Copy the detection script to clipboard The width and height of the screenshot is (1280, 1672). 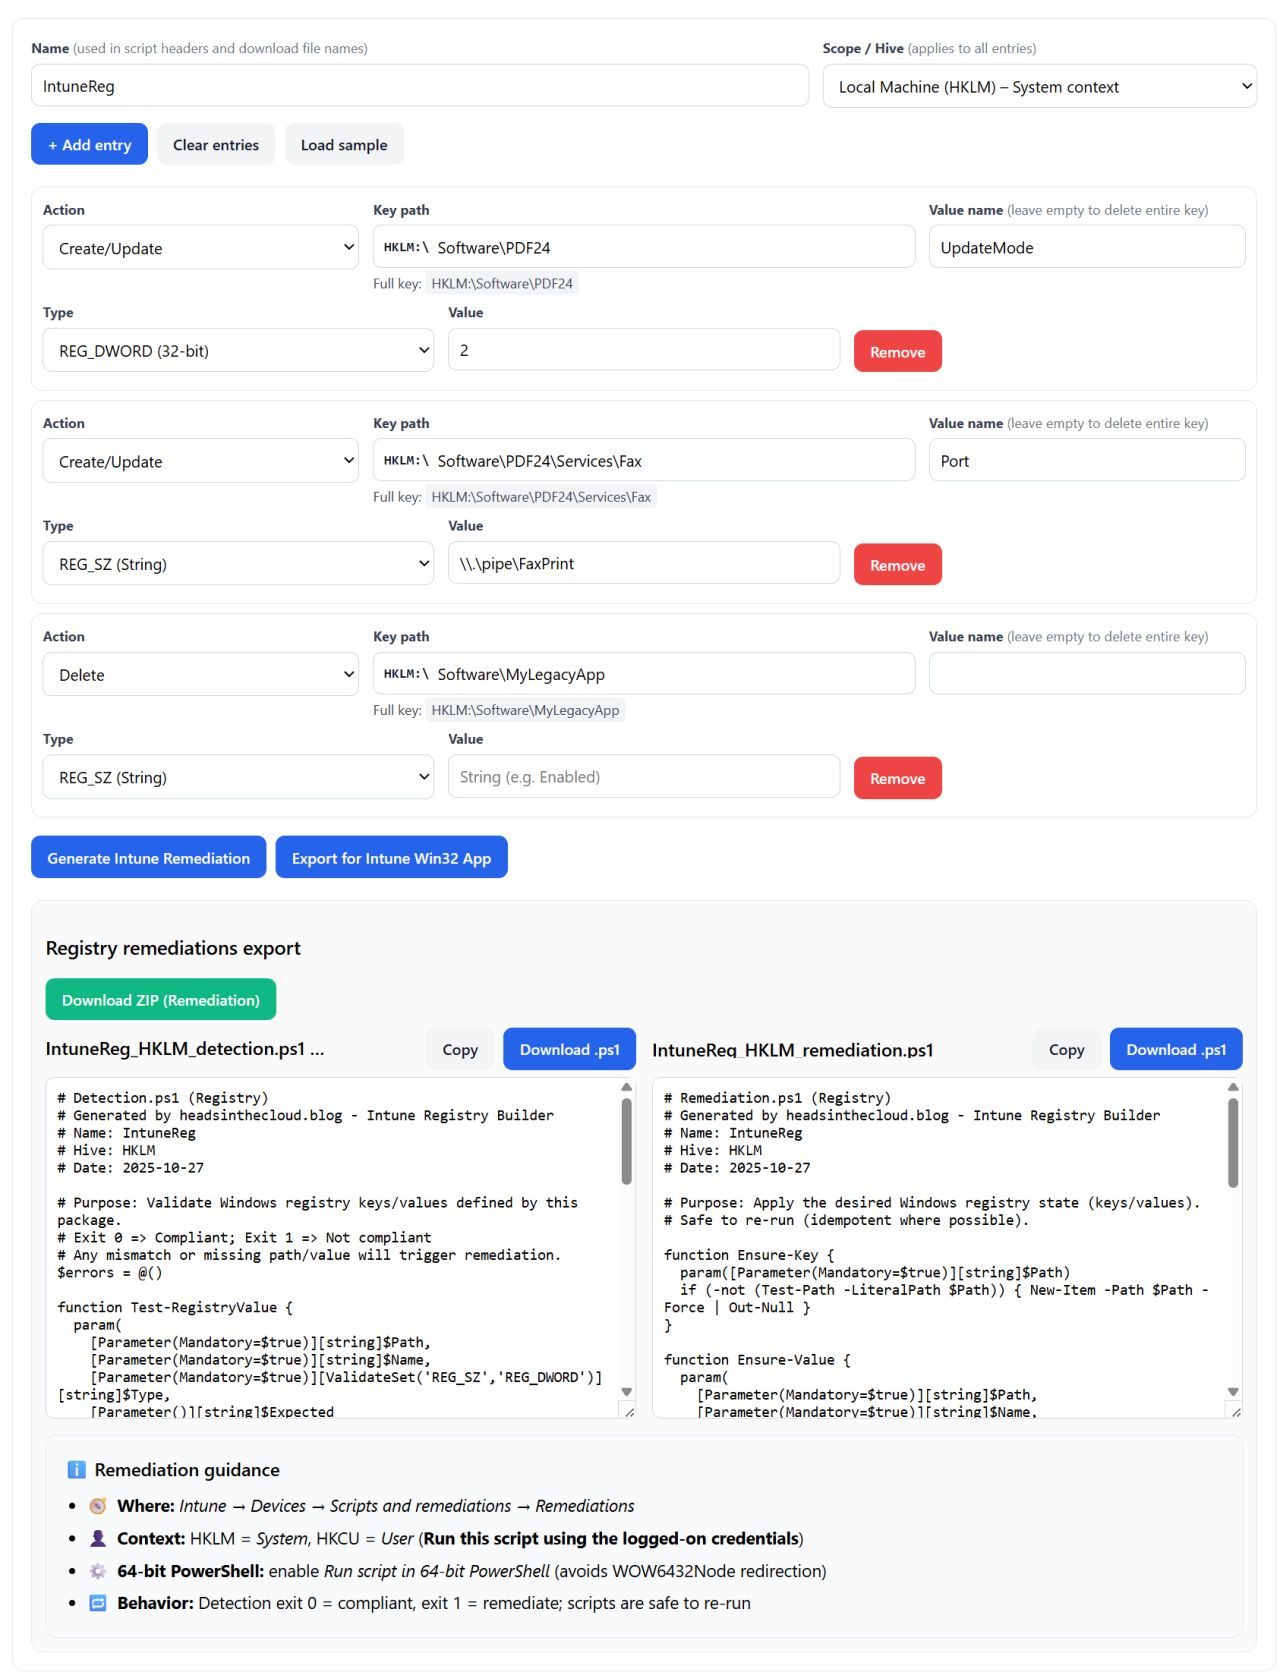click(x=459, y=1049)
